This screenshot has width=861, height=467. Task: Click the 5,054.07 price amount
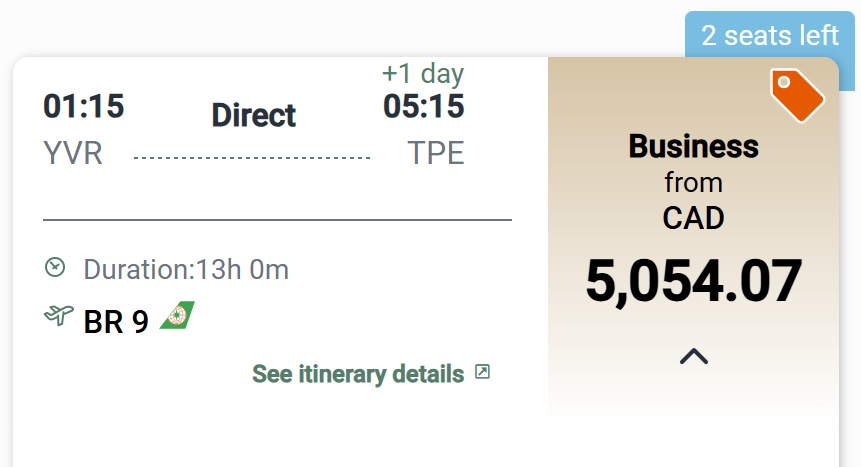(693, 280)
